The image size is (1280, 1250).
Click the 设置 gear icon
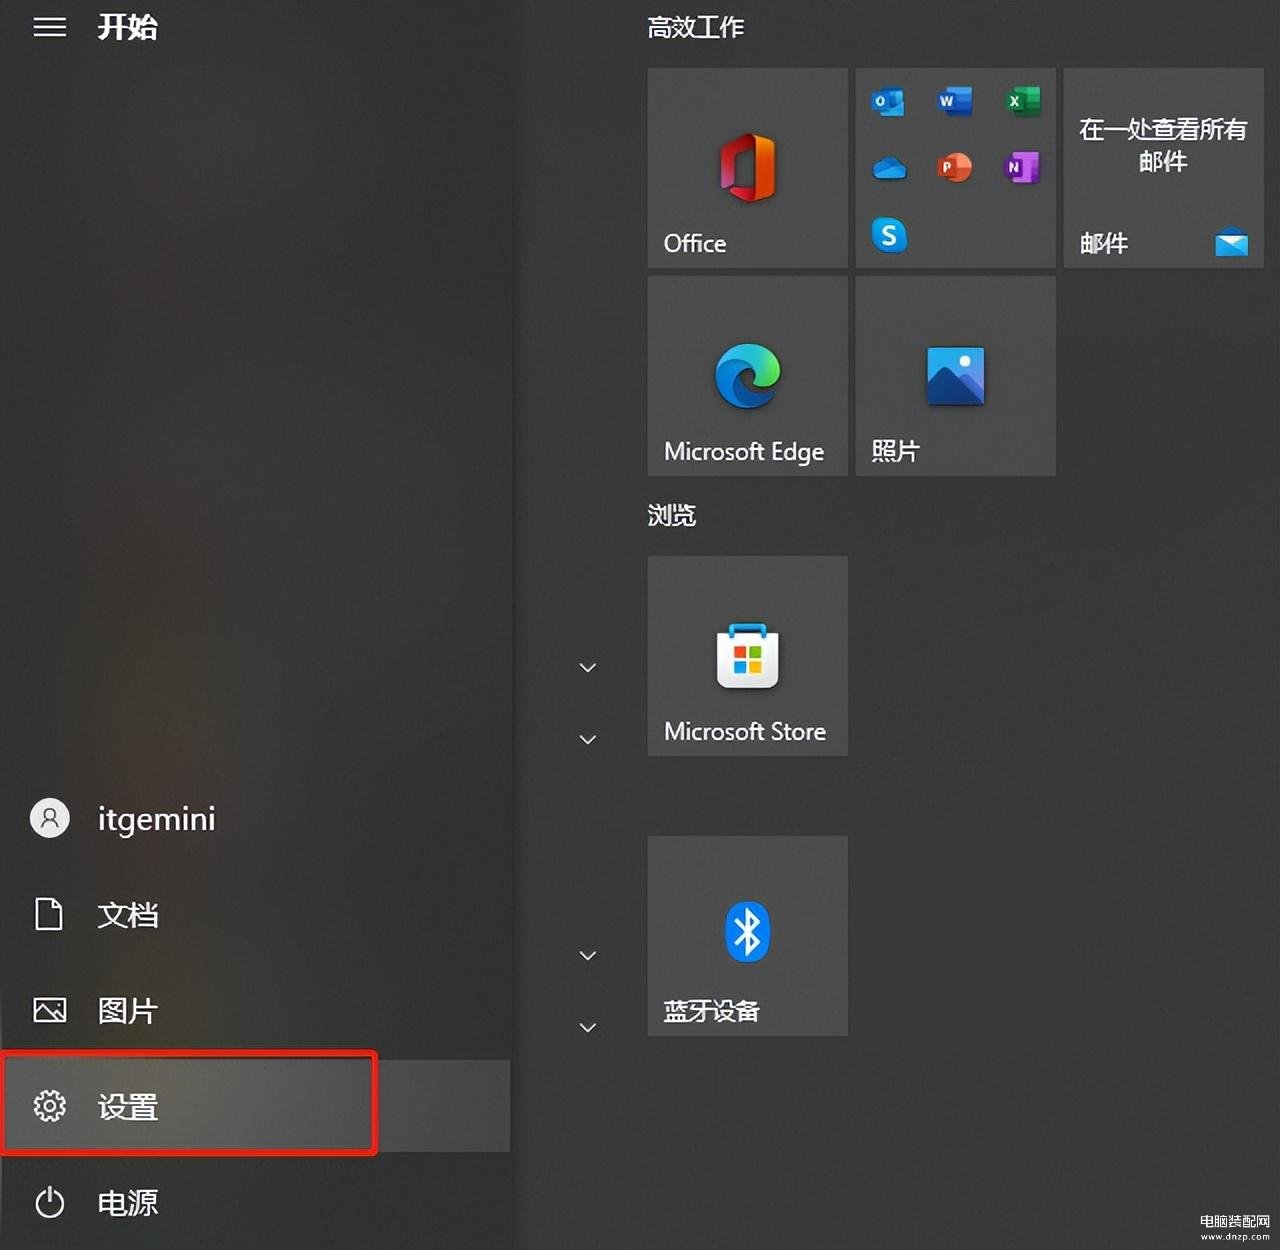pyautogui.click(x=49, y=1106)
